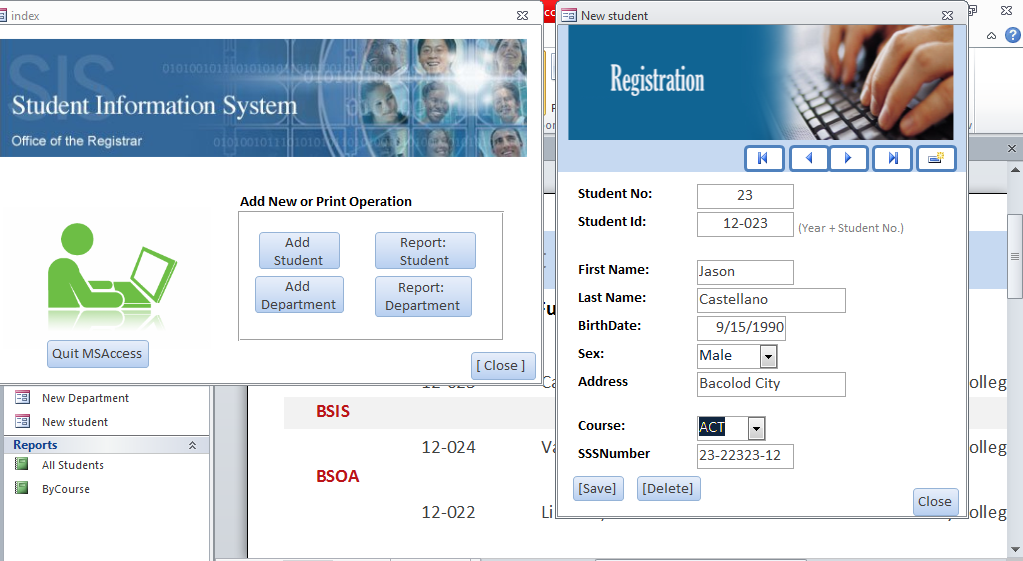Click the Address field with Bacolod City
Viewport: 1023px width, 561px height.
(771, 384)
